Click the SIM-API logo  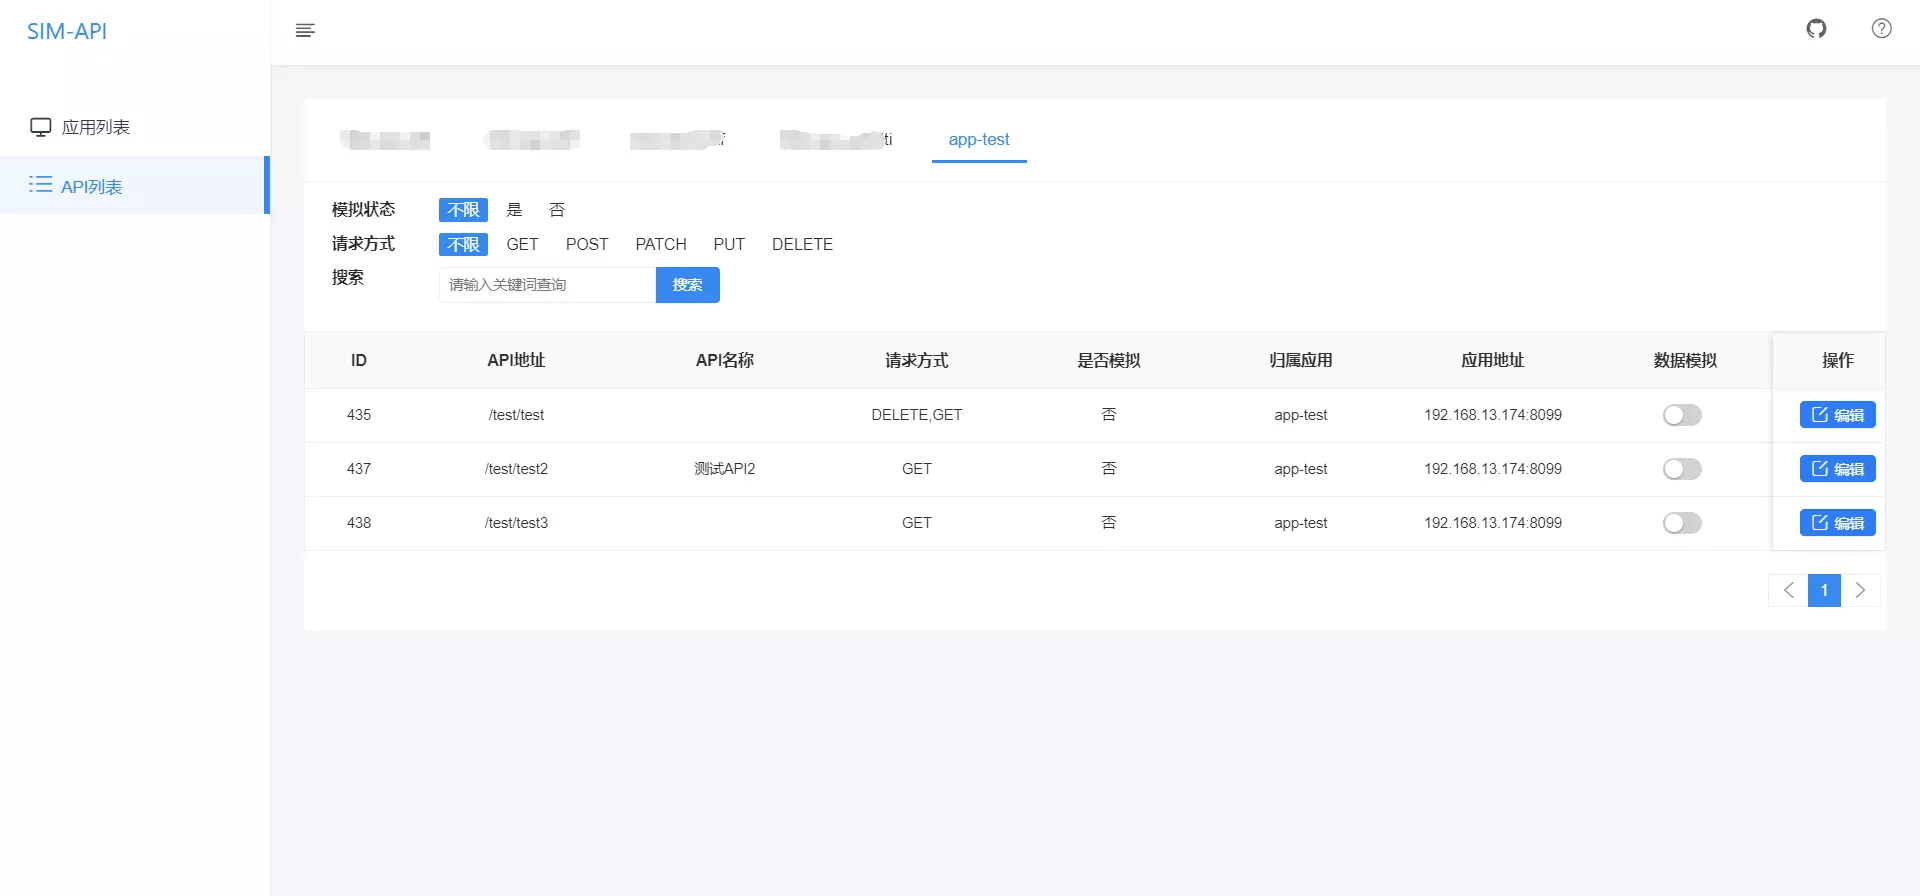click(x=67, y=31)
